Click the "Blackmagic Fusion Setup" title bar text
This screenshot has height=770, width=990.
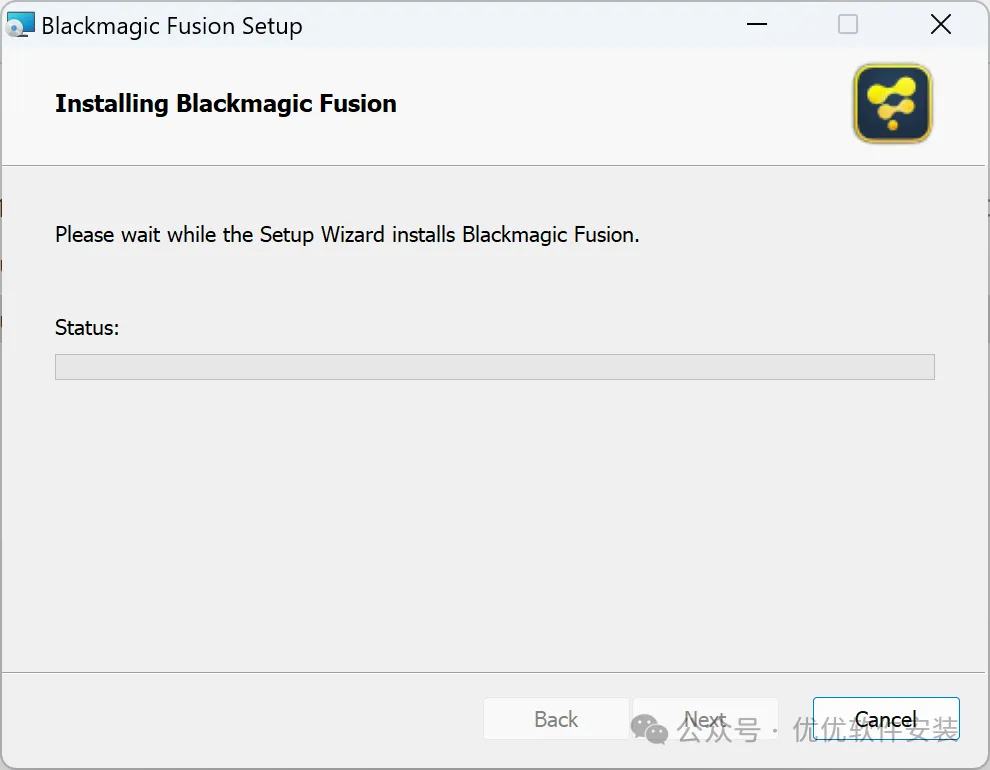click(172, 26)
